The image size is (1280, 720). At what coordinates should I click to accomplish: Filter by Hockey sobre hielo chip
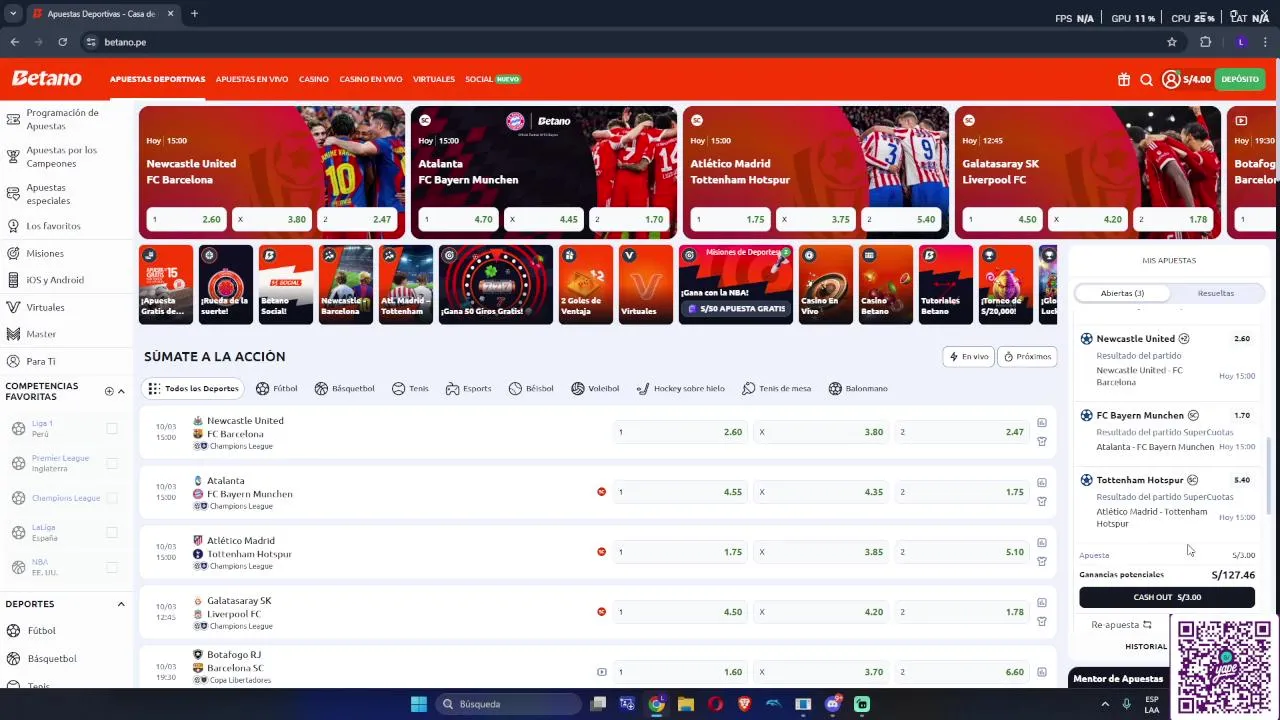[680, 388]
